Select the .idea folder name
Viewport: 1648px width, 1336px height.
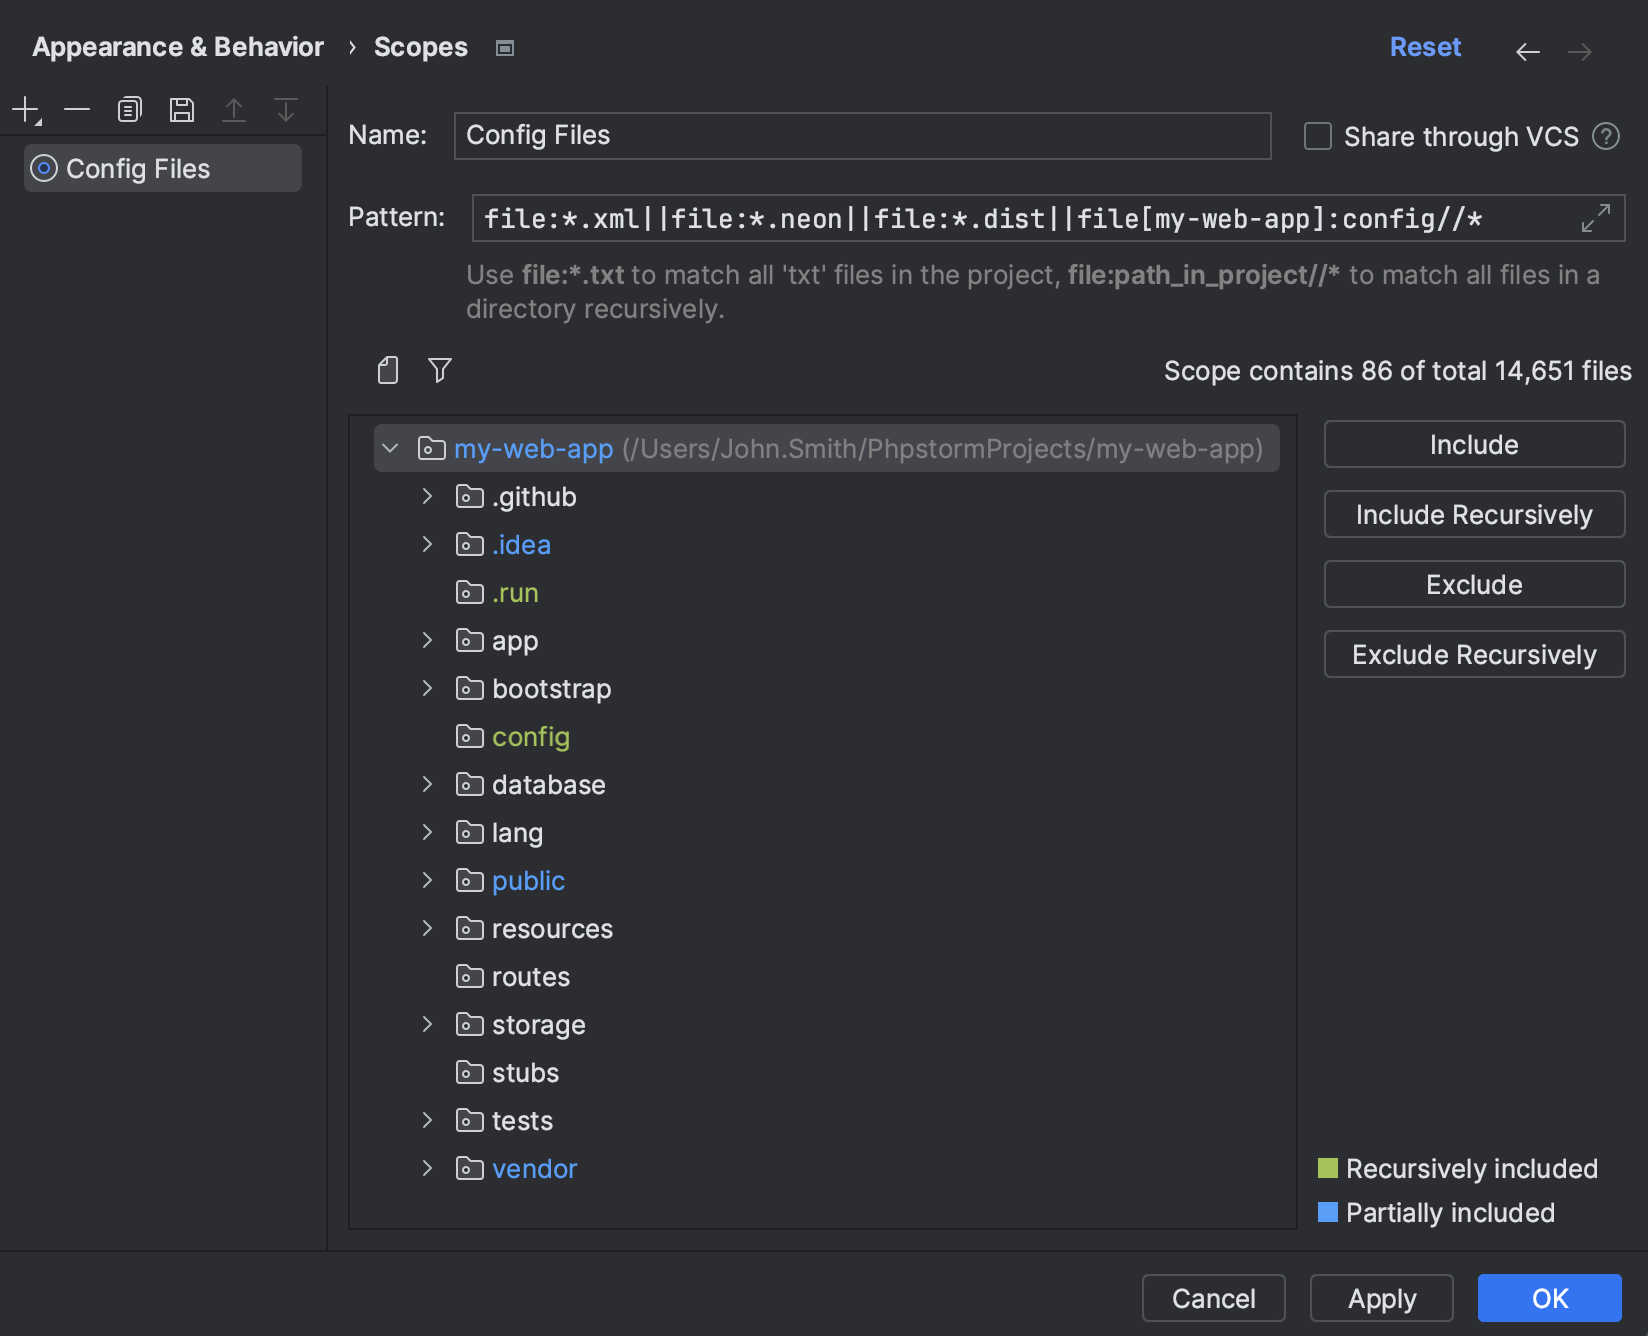click(x=521, y=545)
